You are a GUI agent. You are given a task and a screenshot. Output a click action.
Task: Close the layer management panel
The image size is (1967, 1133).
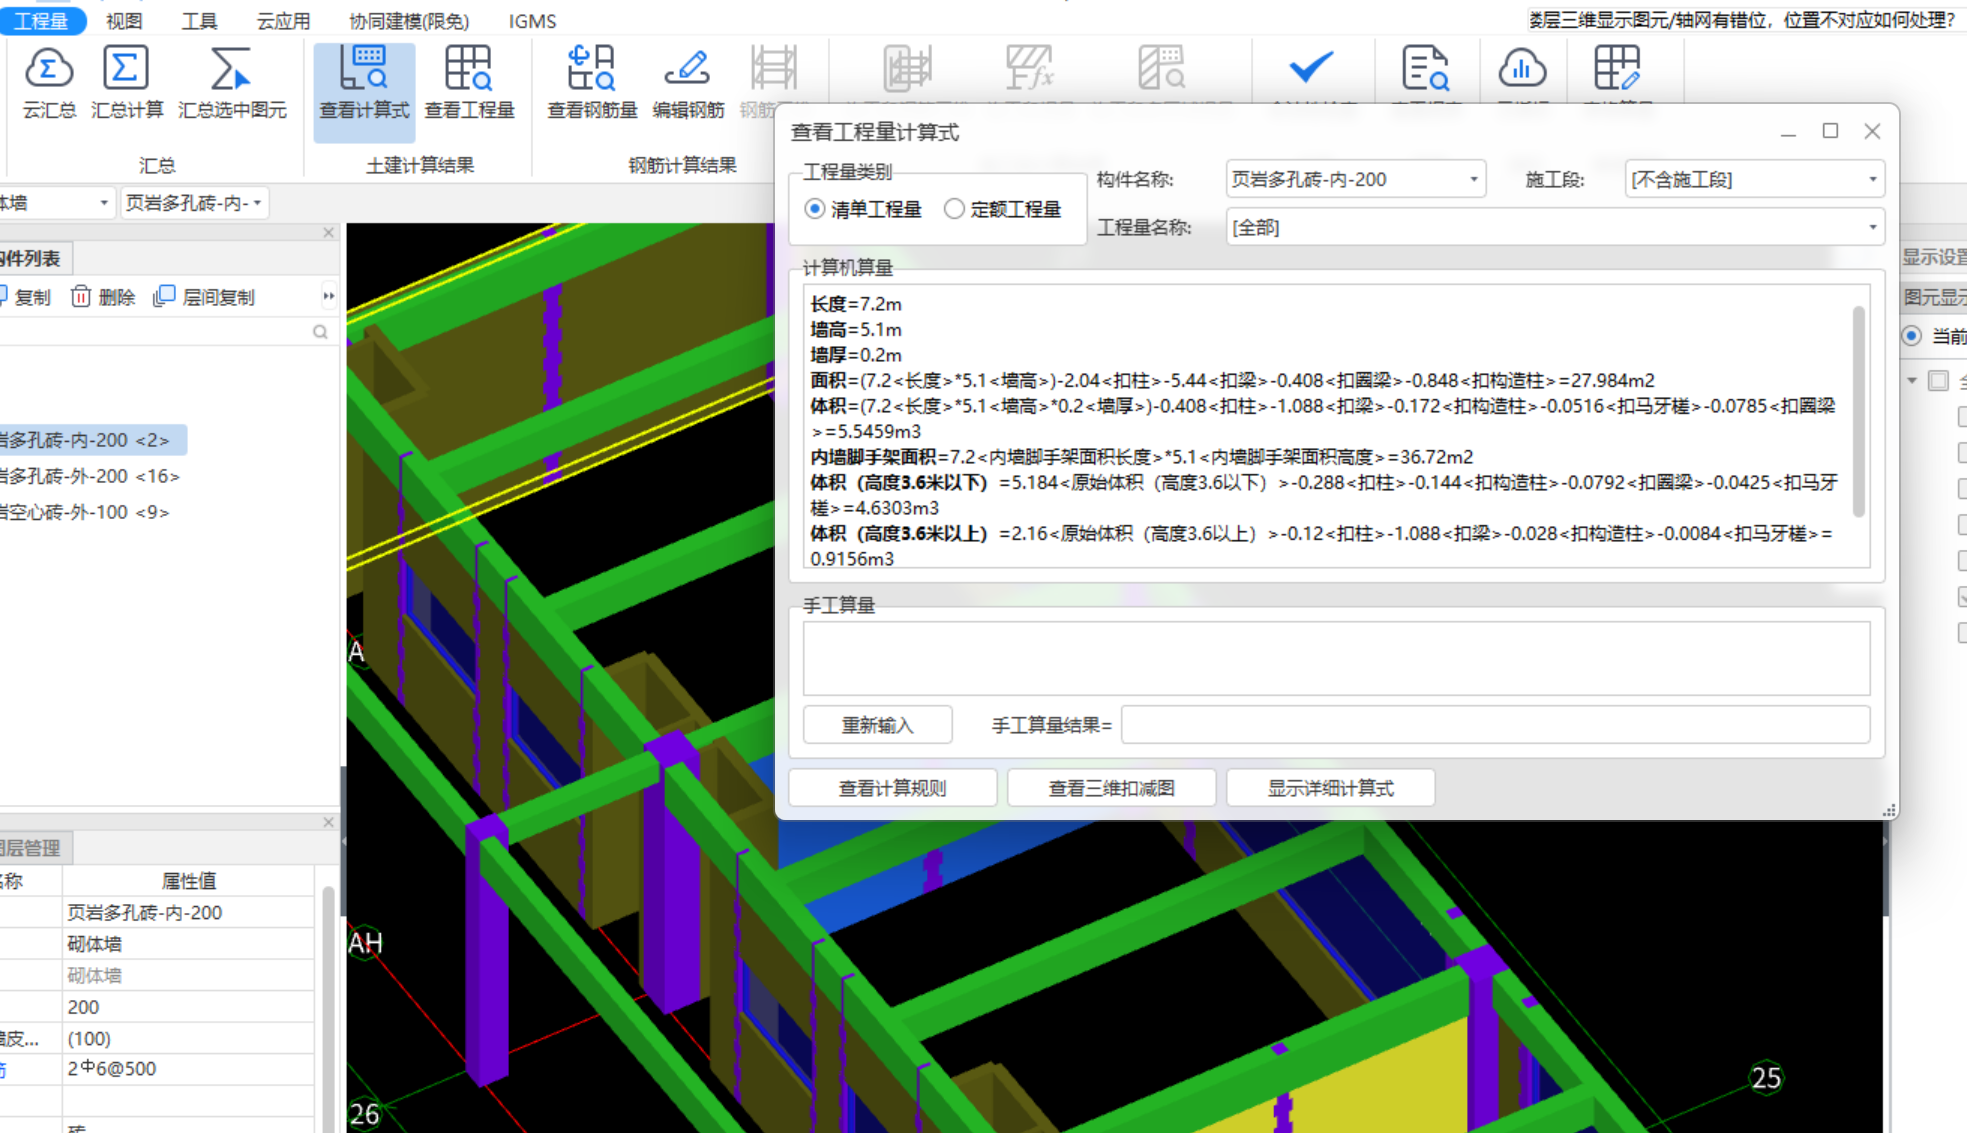pos(328,822)
